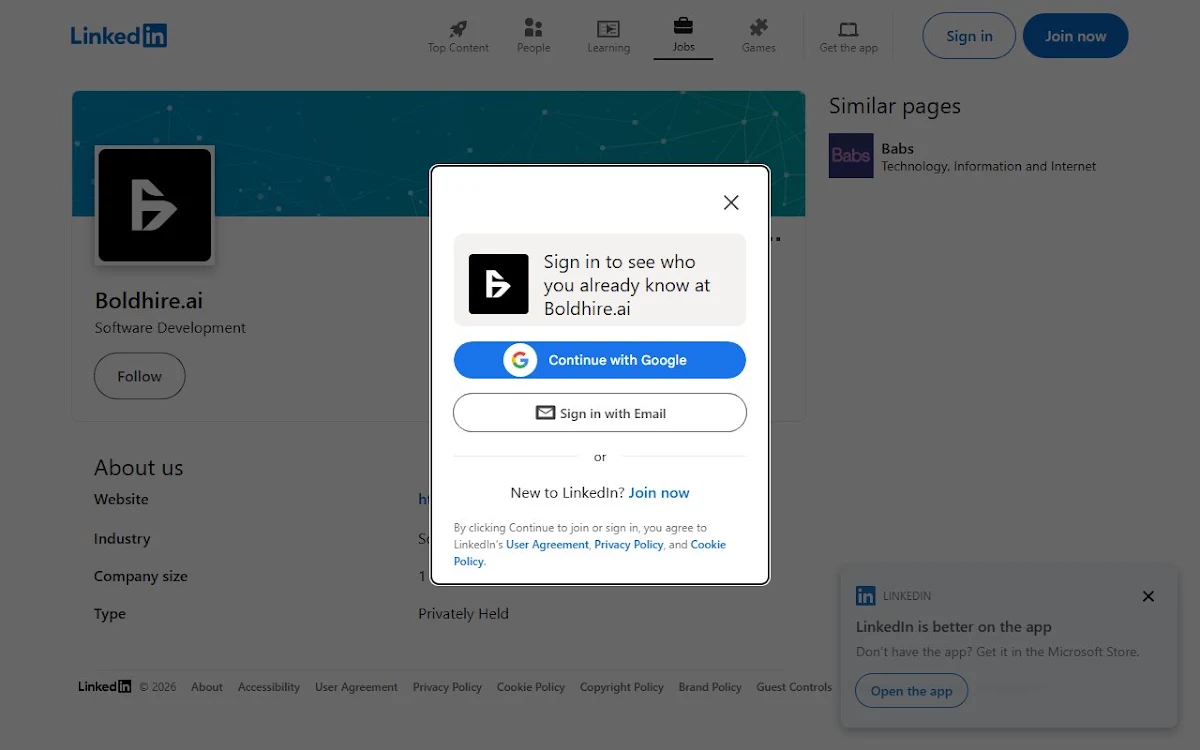
Task: Open the Brand Policy footer link
Action: tap(710, 687)
